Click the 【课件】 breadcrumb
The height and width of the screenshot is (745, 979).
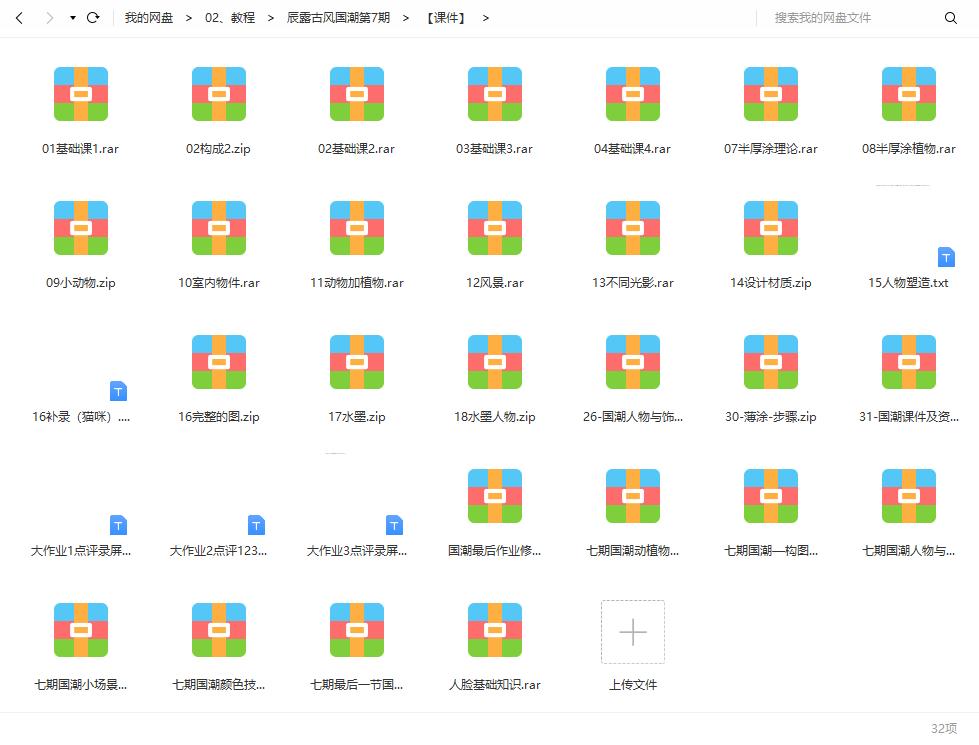(x=446, y=17)
